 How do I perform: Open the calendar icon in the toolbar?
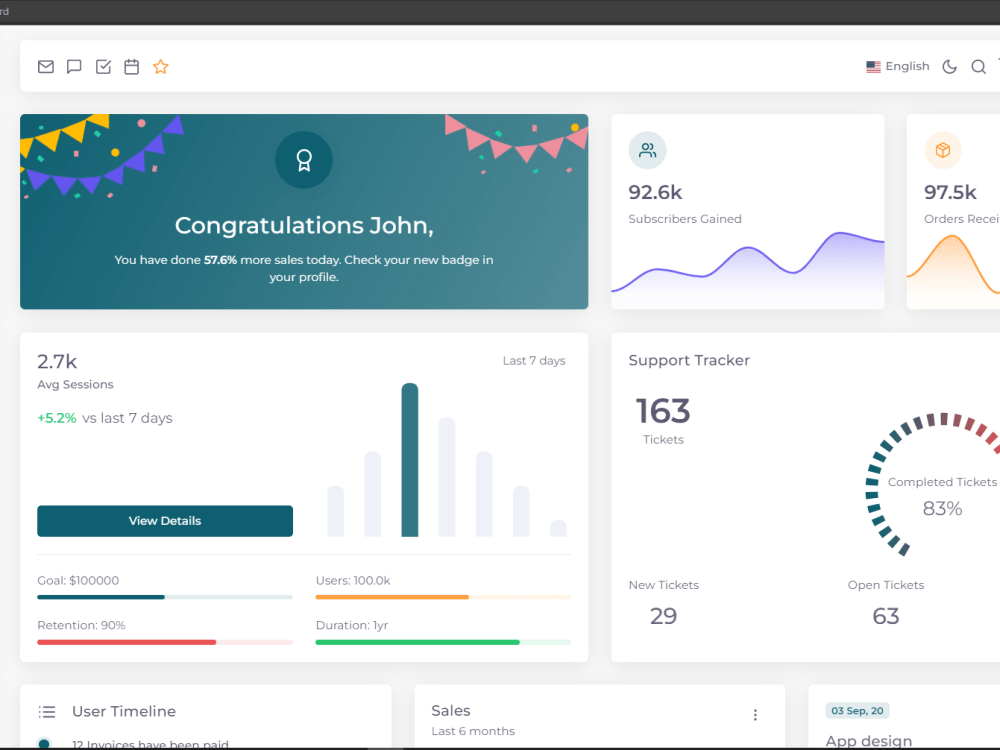coord(131,66)
